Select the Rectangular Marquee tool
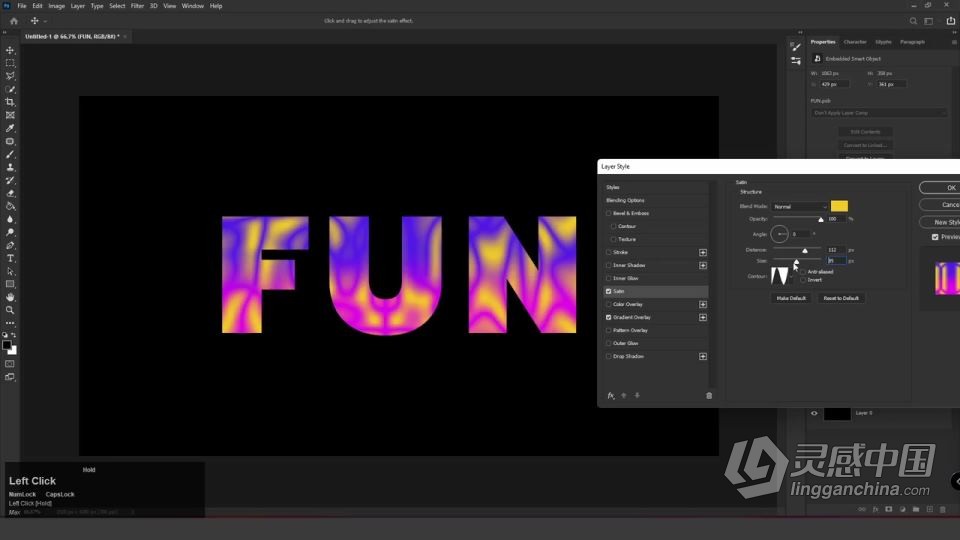960x540 pixels. [10, 63]
